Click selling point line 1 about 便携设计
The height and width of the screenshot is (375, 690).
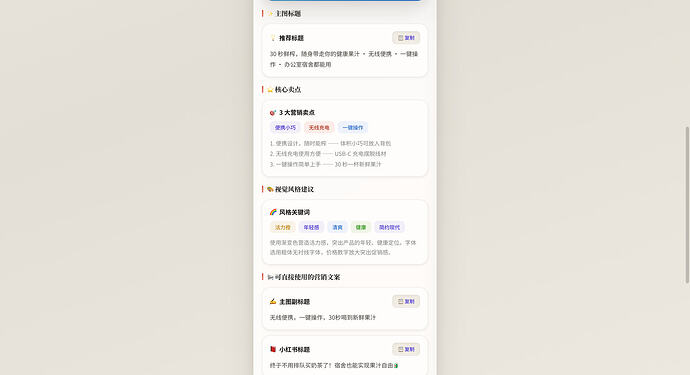pos(330,143)
